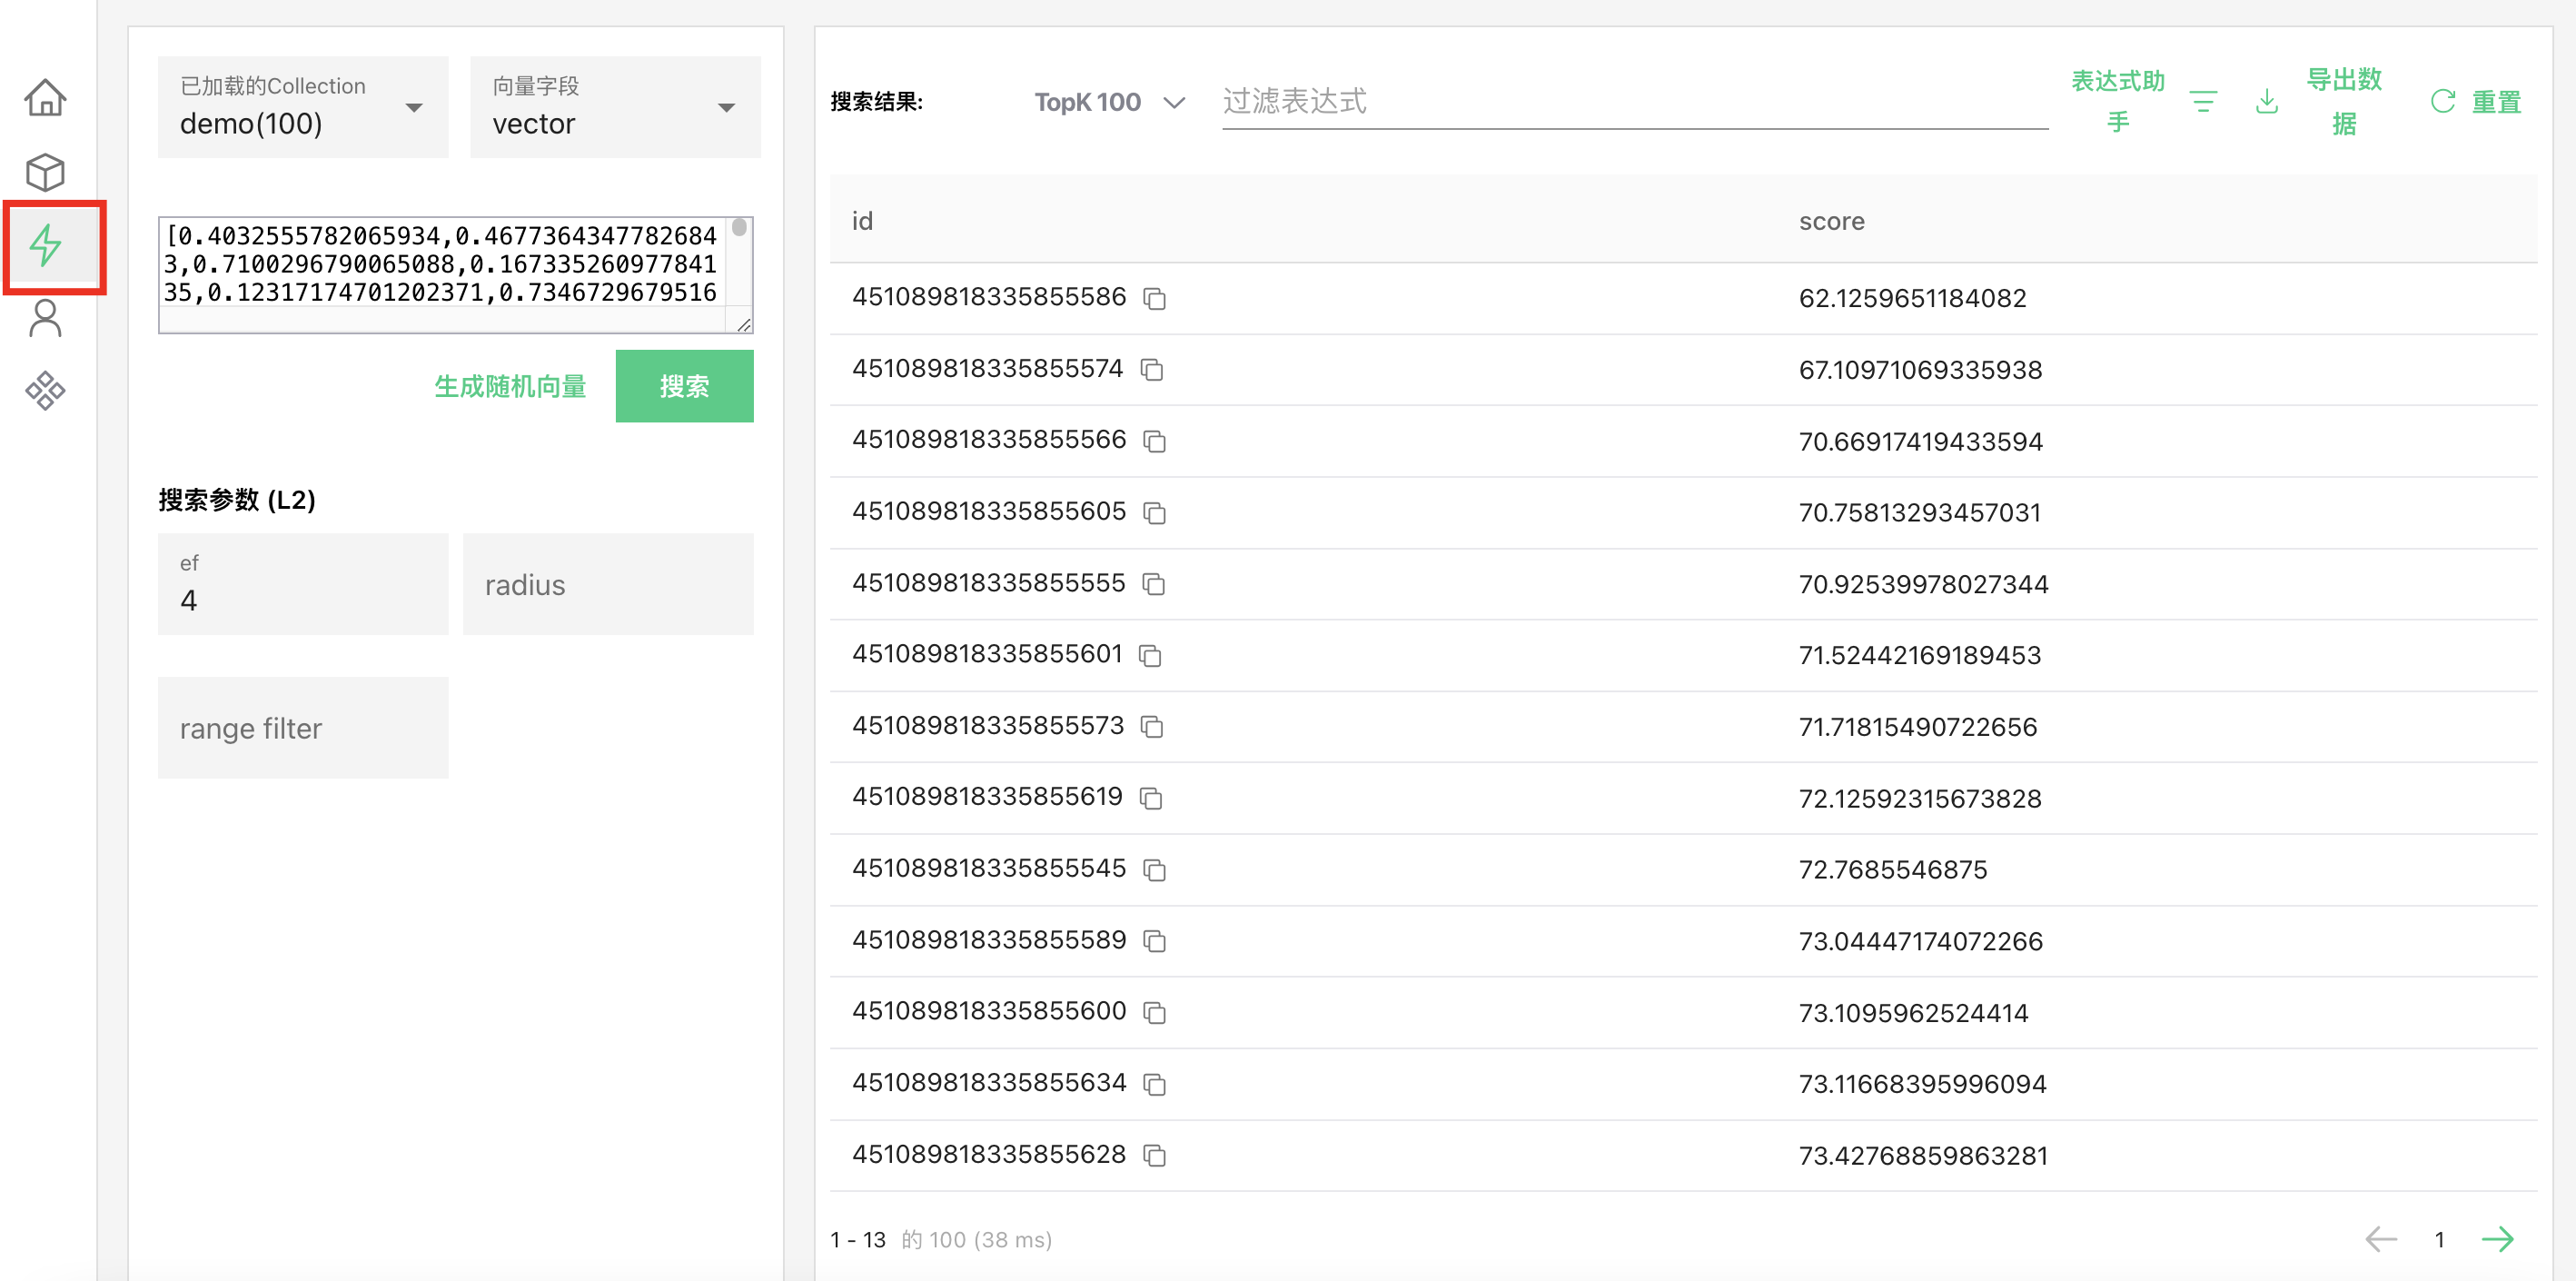Open the TopK 100 dropdown
The image size is (2576, 1281).
coord(1108,102)
